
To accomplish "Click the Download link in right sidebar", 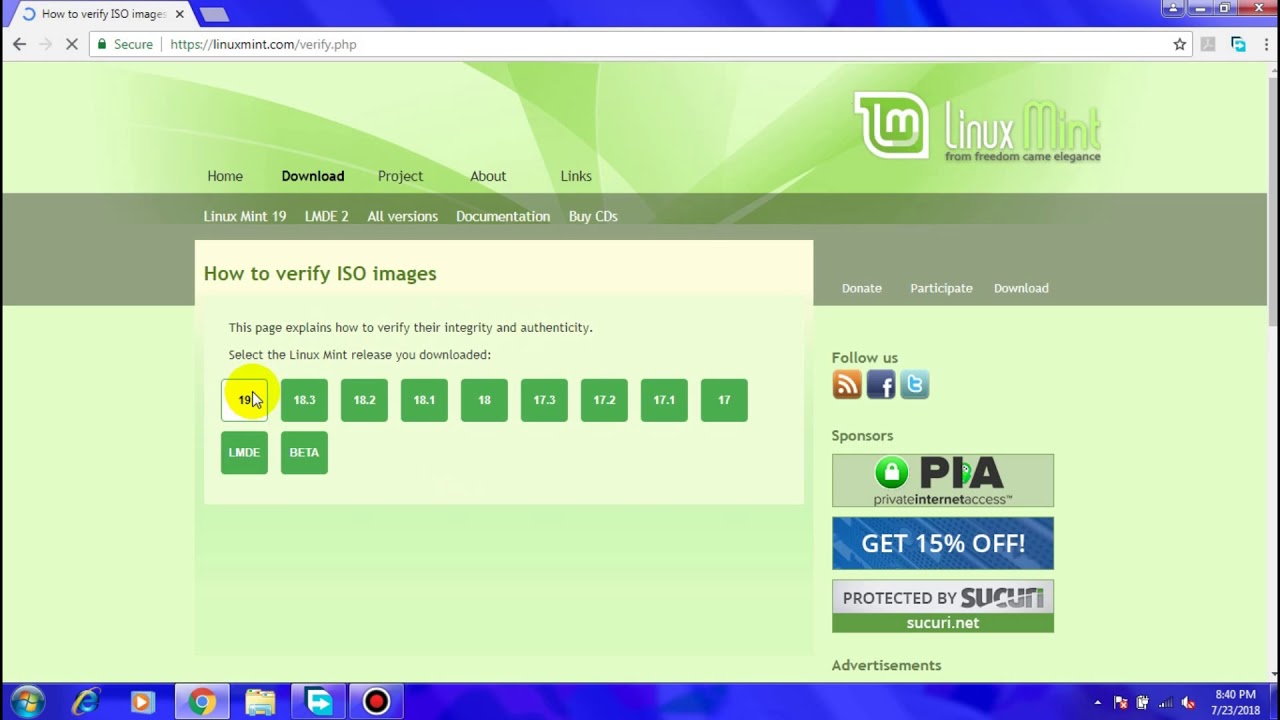I will [x=1021, y=288].
